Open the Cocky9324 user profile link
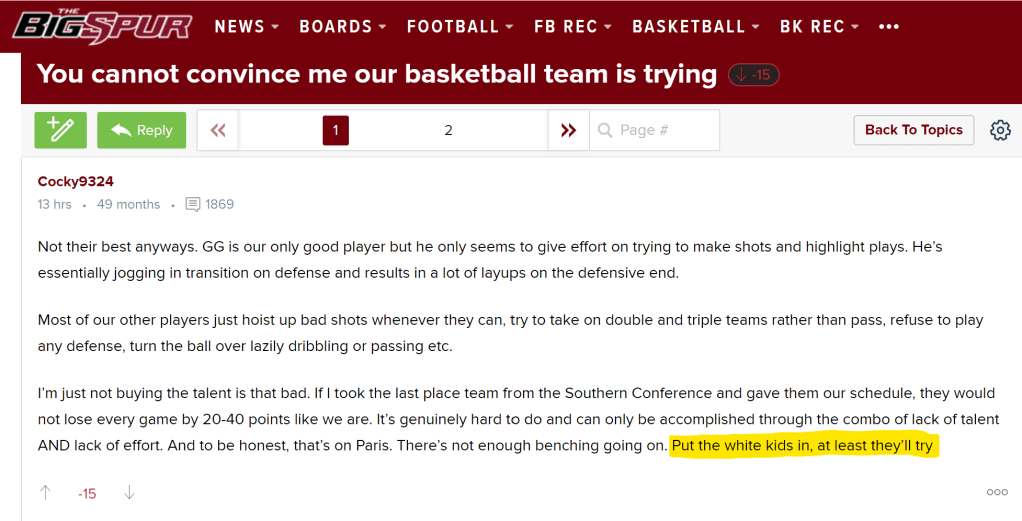1022x521 pixels. 75,181
